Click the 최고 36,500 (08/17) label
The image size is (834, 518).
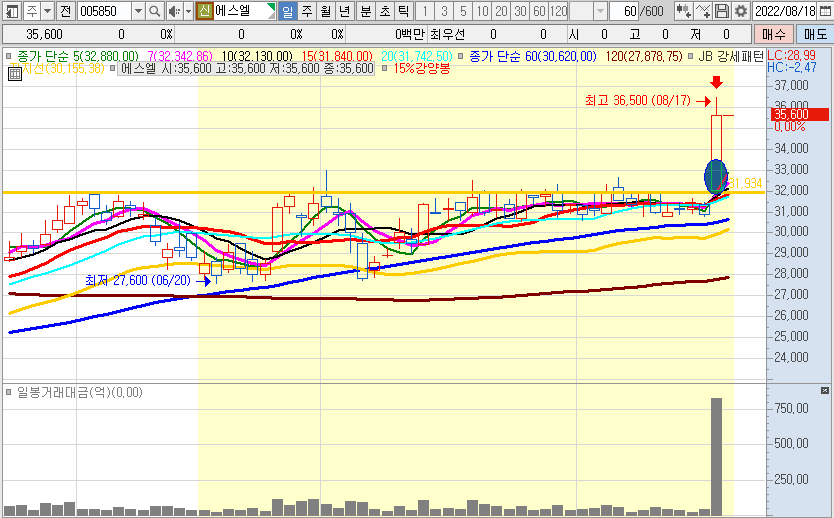click(638, 101)
